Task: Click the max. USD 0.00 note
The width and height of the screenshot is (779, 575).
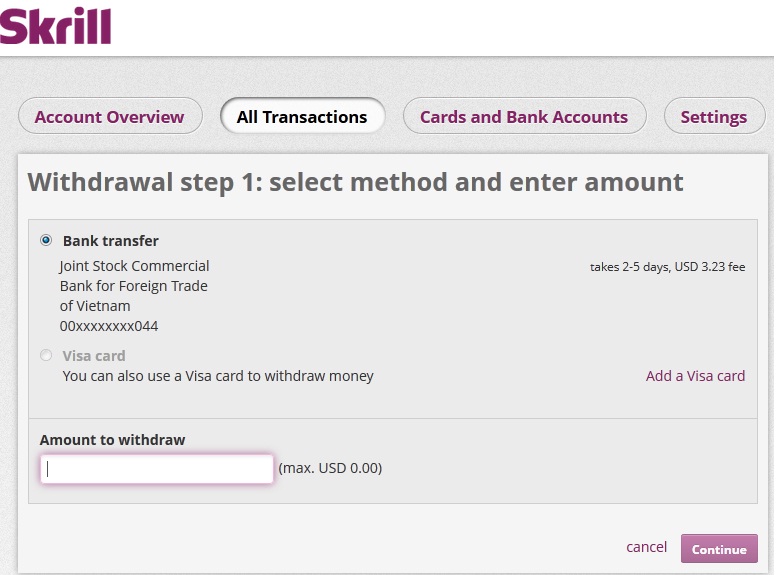Action: coord(330,468)
